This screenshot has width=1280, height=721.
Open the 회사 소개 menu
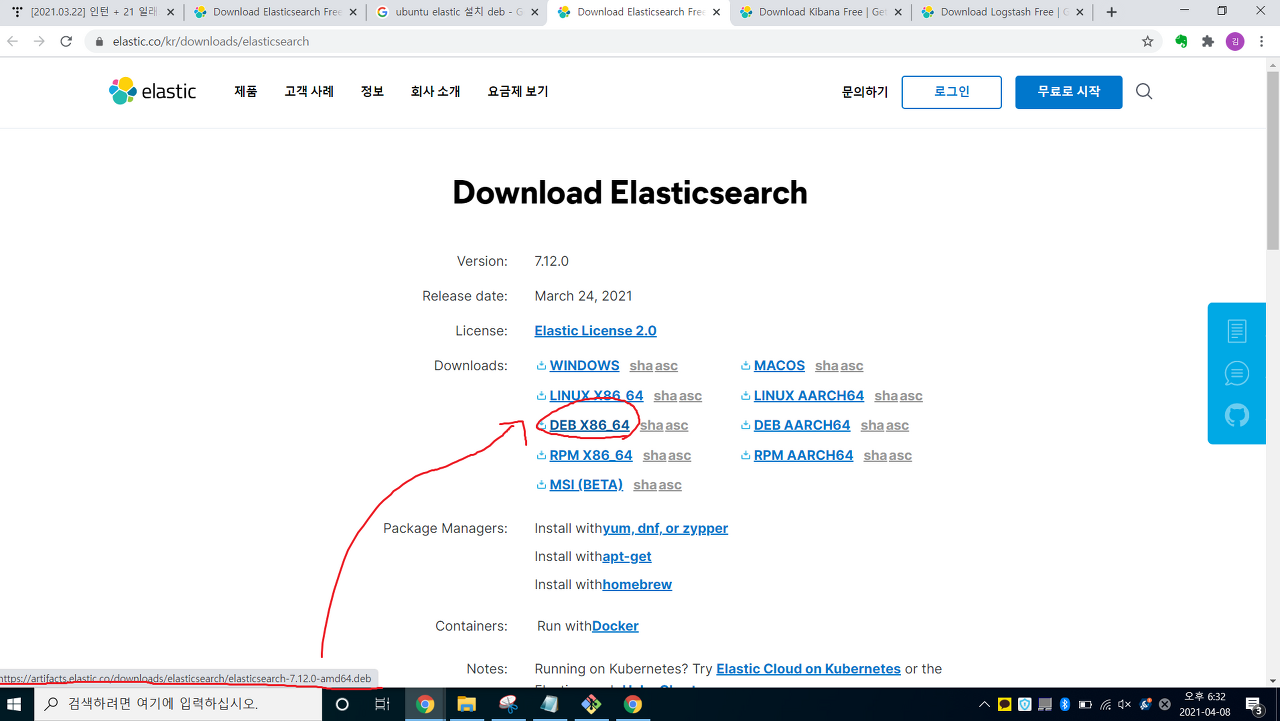point(435,91)
